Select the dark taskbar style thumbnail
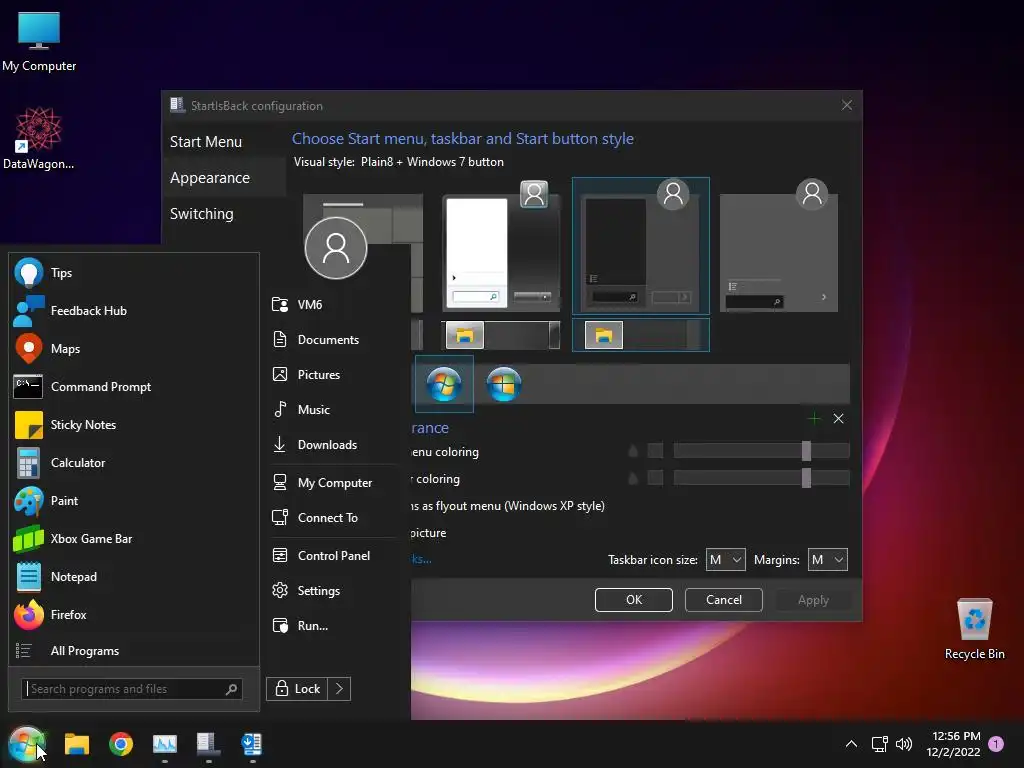1024x768 pixels. click(x=641, y=335)
